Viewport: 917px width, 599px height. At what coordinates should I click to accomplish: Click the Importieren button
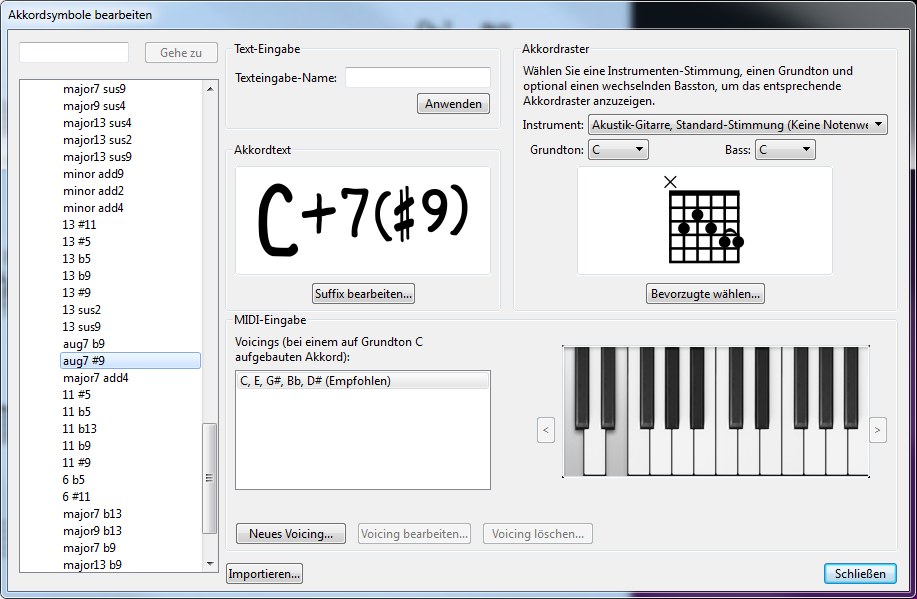pos(264,574)
